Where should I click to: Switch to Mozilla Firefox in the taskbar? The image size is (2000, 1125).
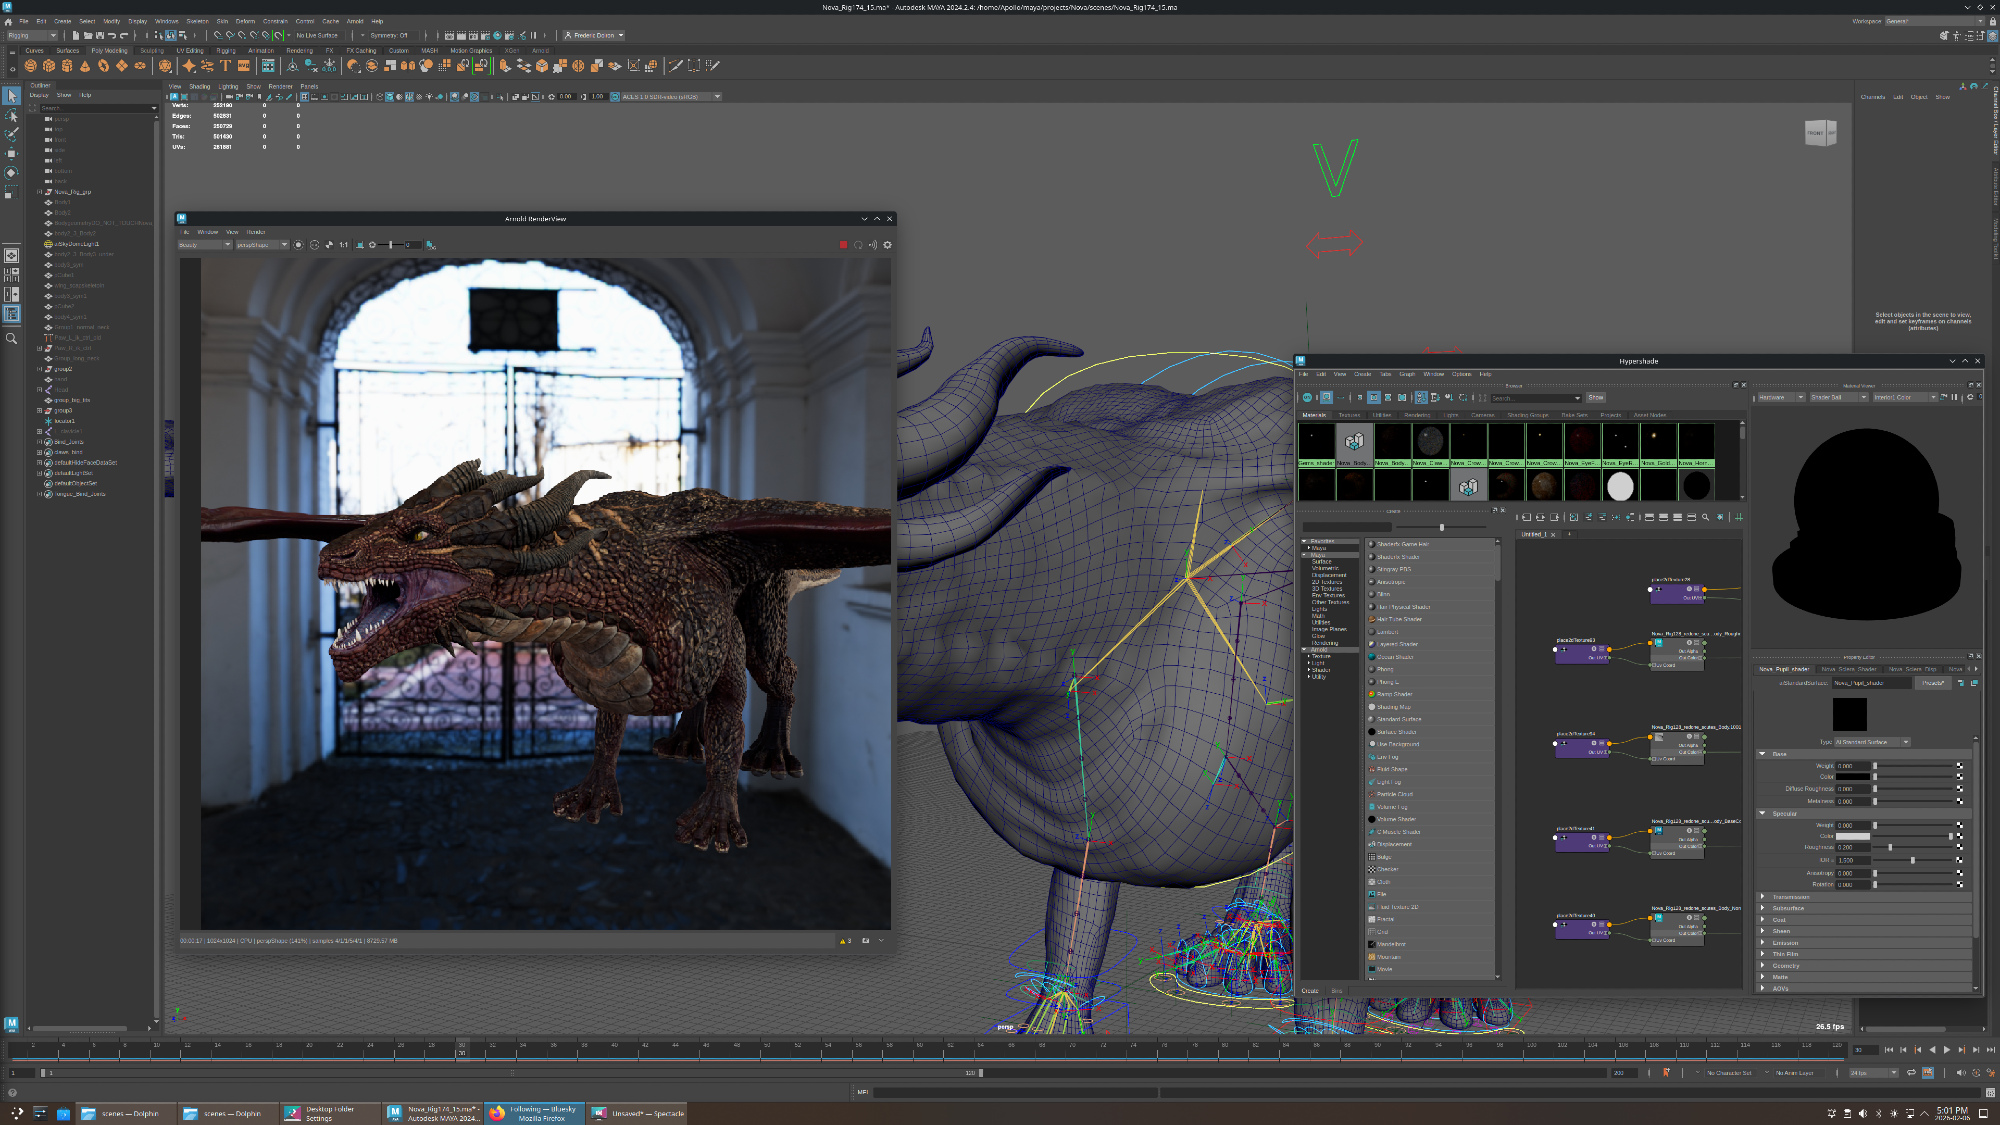pyautogui.click(x=535, y=1113)
